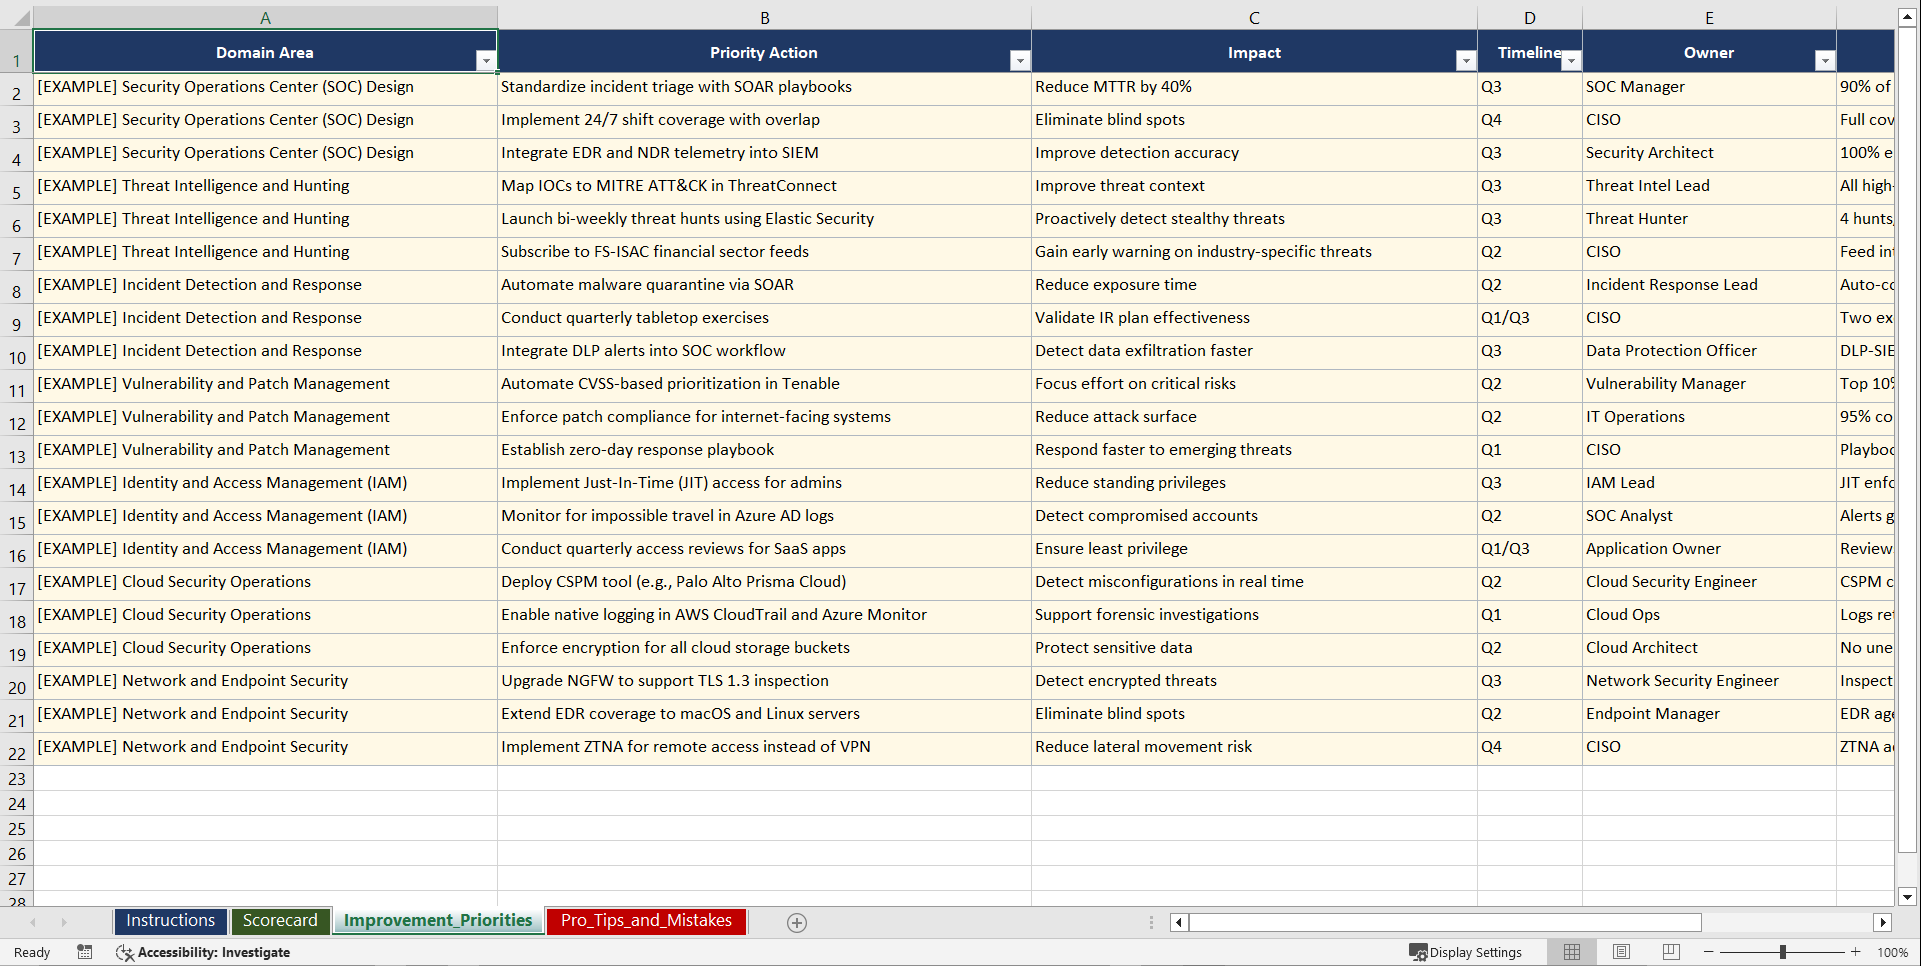Zoom in with the plus icon

click(1855, 952)
